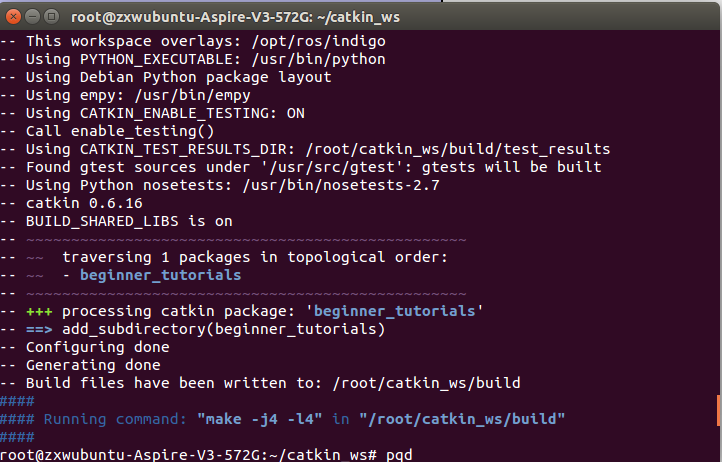The image size is (722, 462).
Task: Click the blue ==> arrow marker
Action: click(39, 329)
